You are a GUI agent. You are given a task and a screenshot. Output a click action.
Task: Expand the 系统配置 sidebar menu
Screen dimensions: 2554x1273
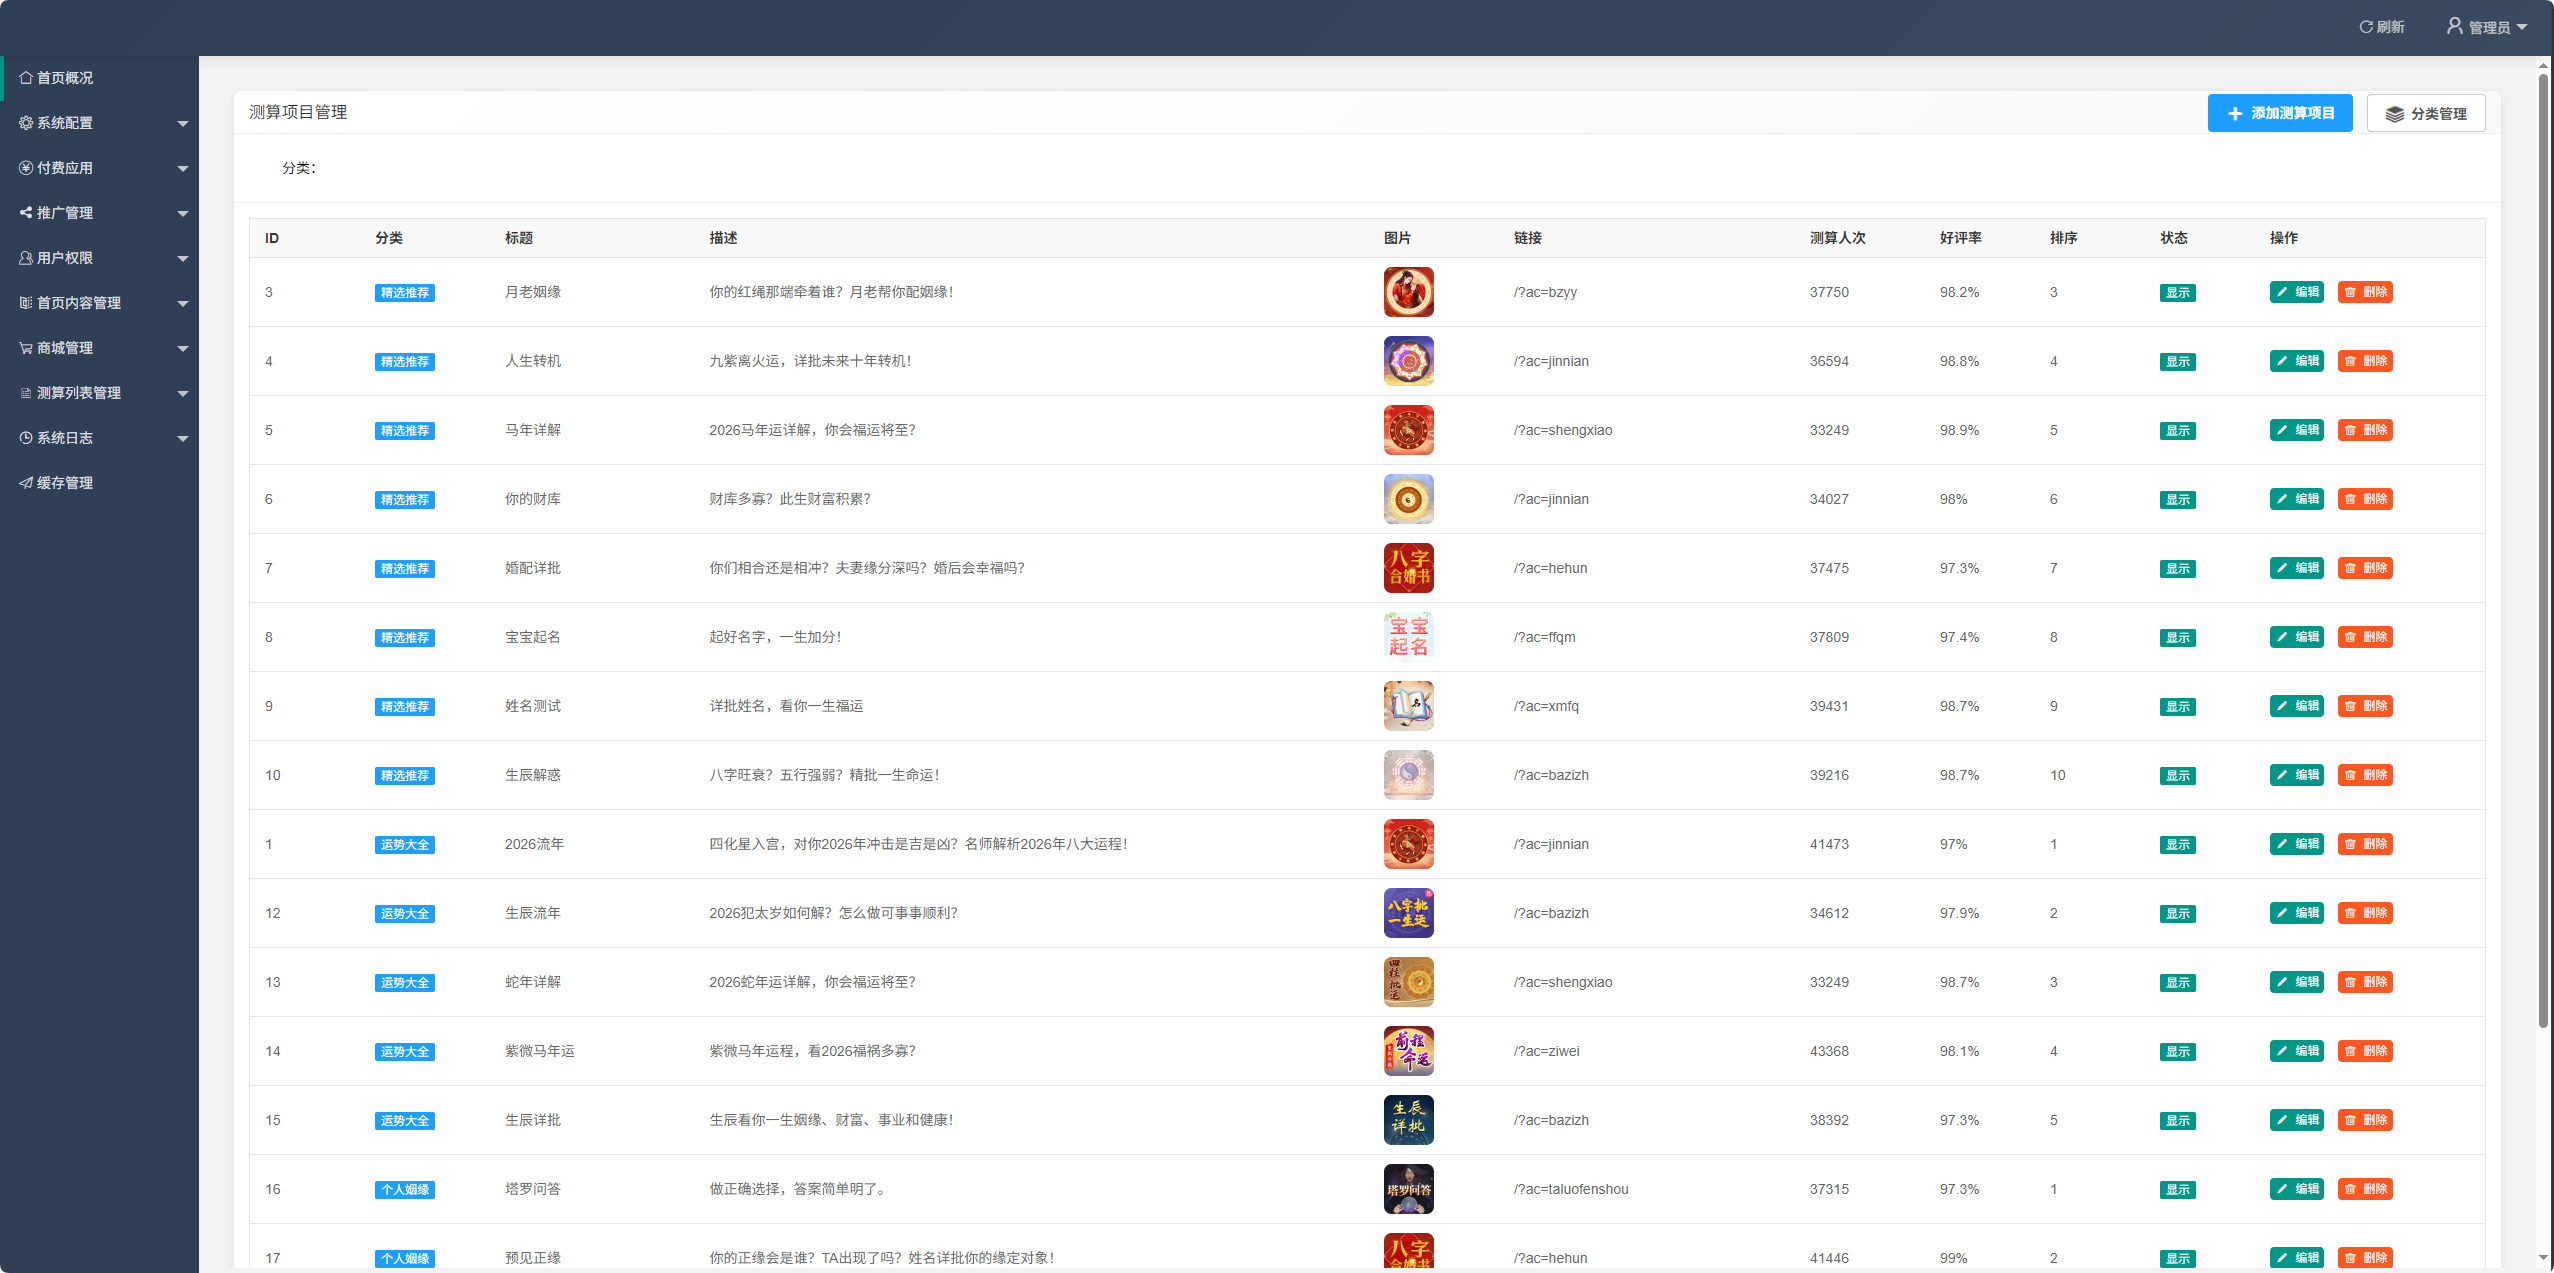[100, 123]
